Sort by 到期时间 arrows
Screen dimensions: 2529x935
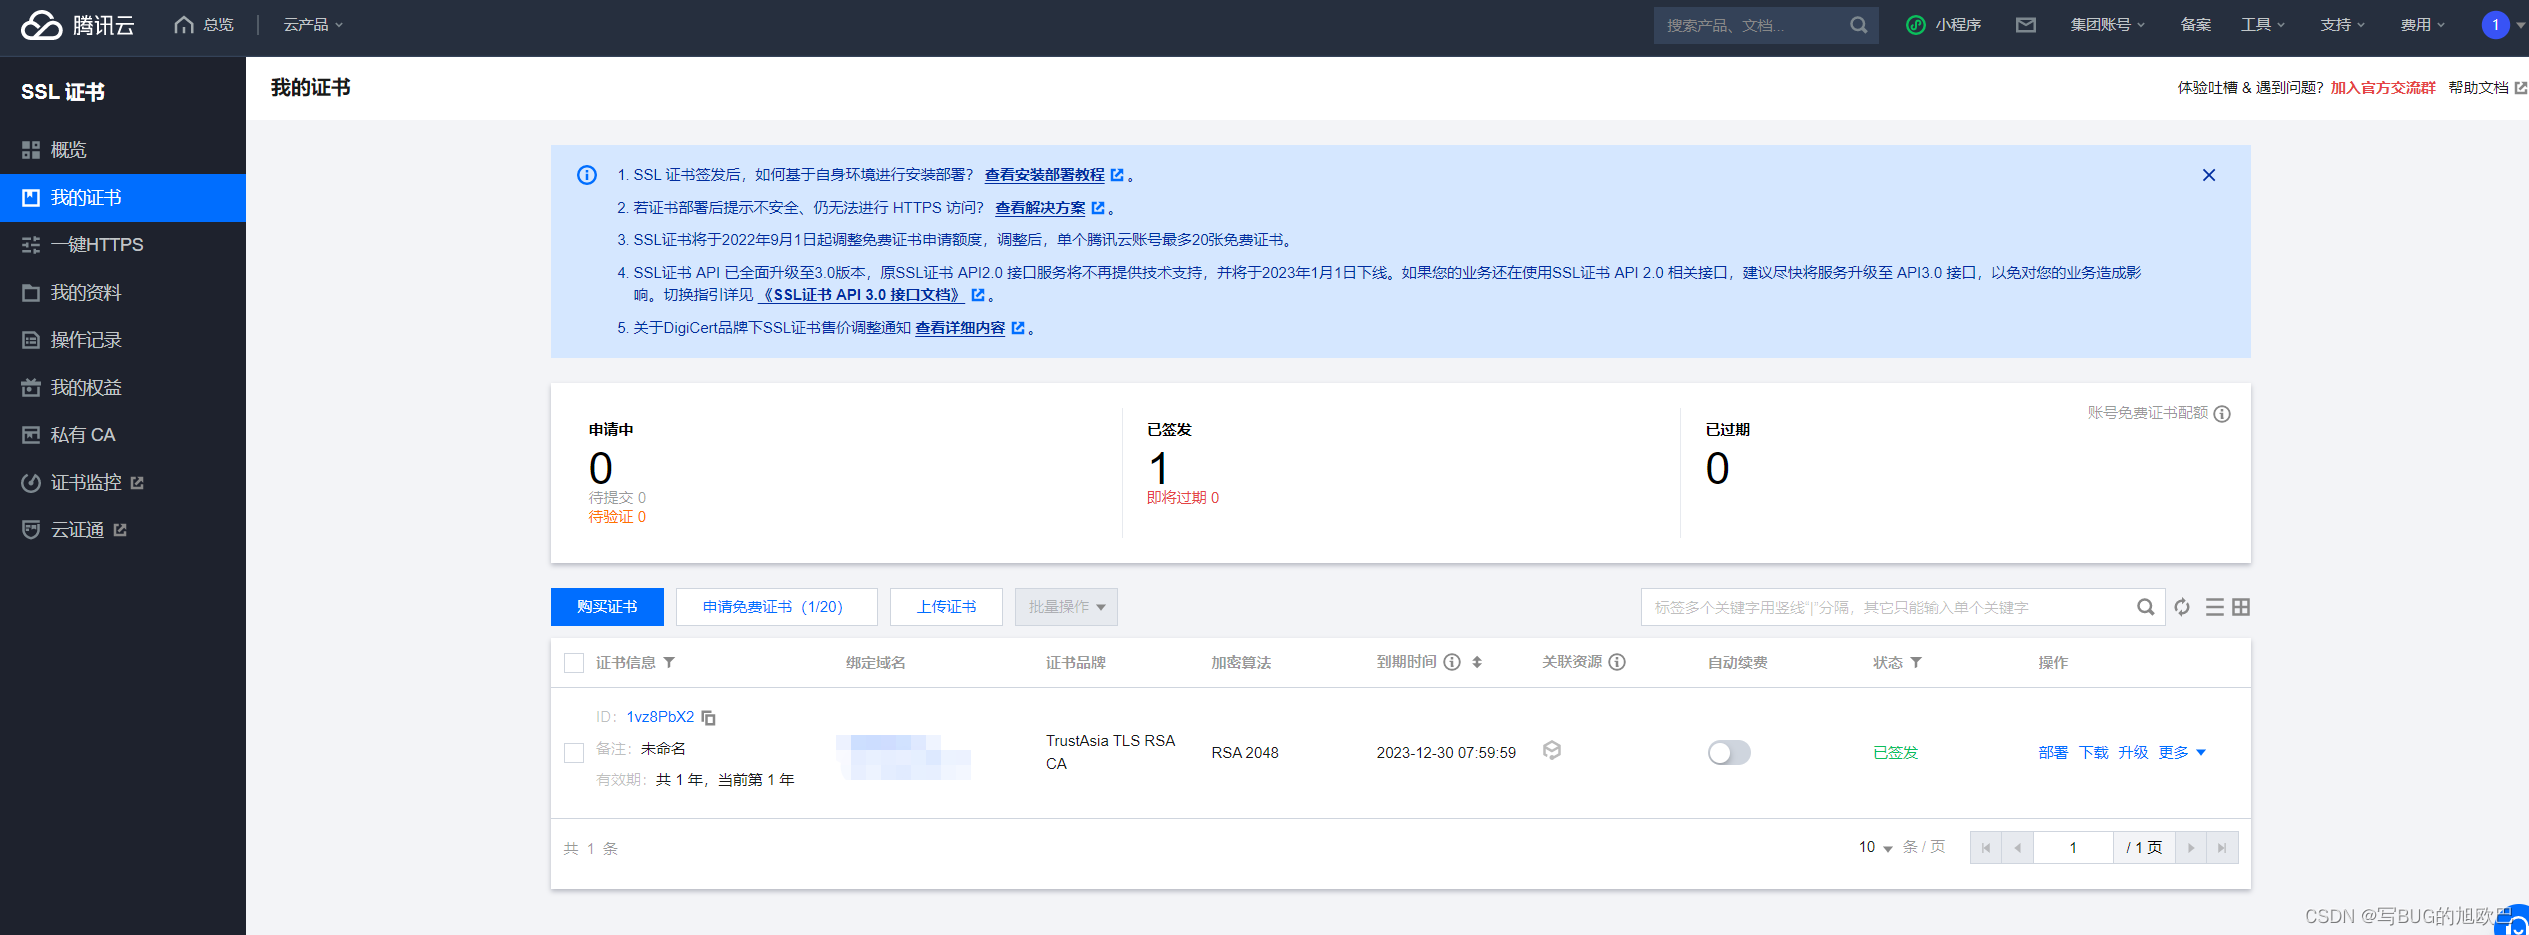click(1477, 662)
